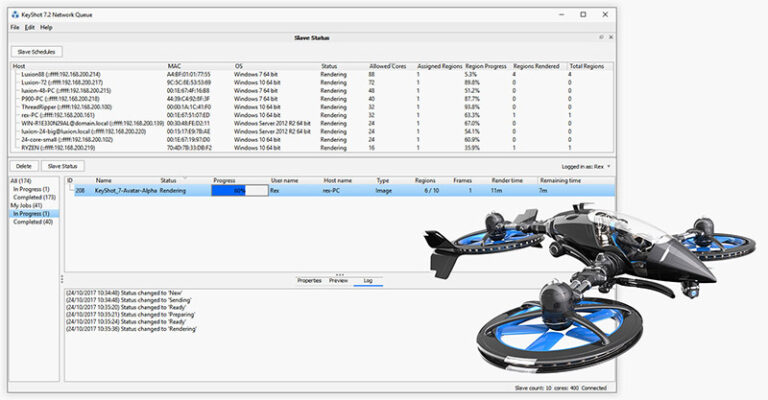This screenshot has width=768, height=400.
Task: Sort slave table by Region Progress column
Action: (486, 66)
